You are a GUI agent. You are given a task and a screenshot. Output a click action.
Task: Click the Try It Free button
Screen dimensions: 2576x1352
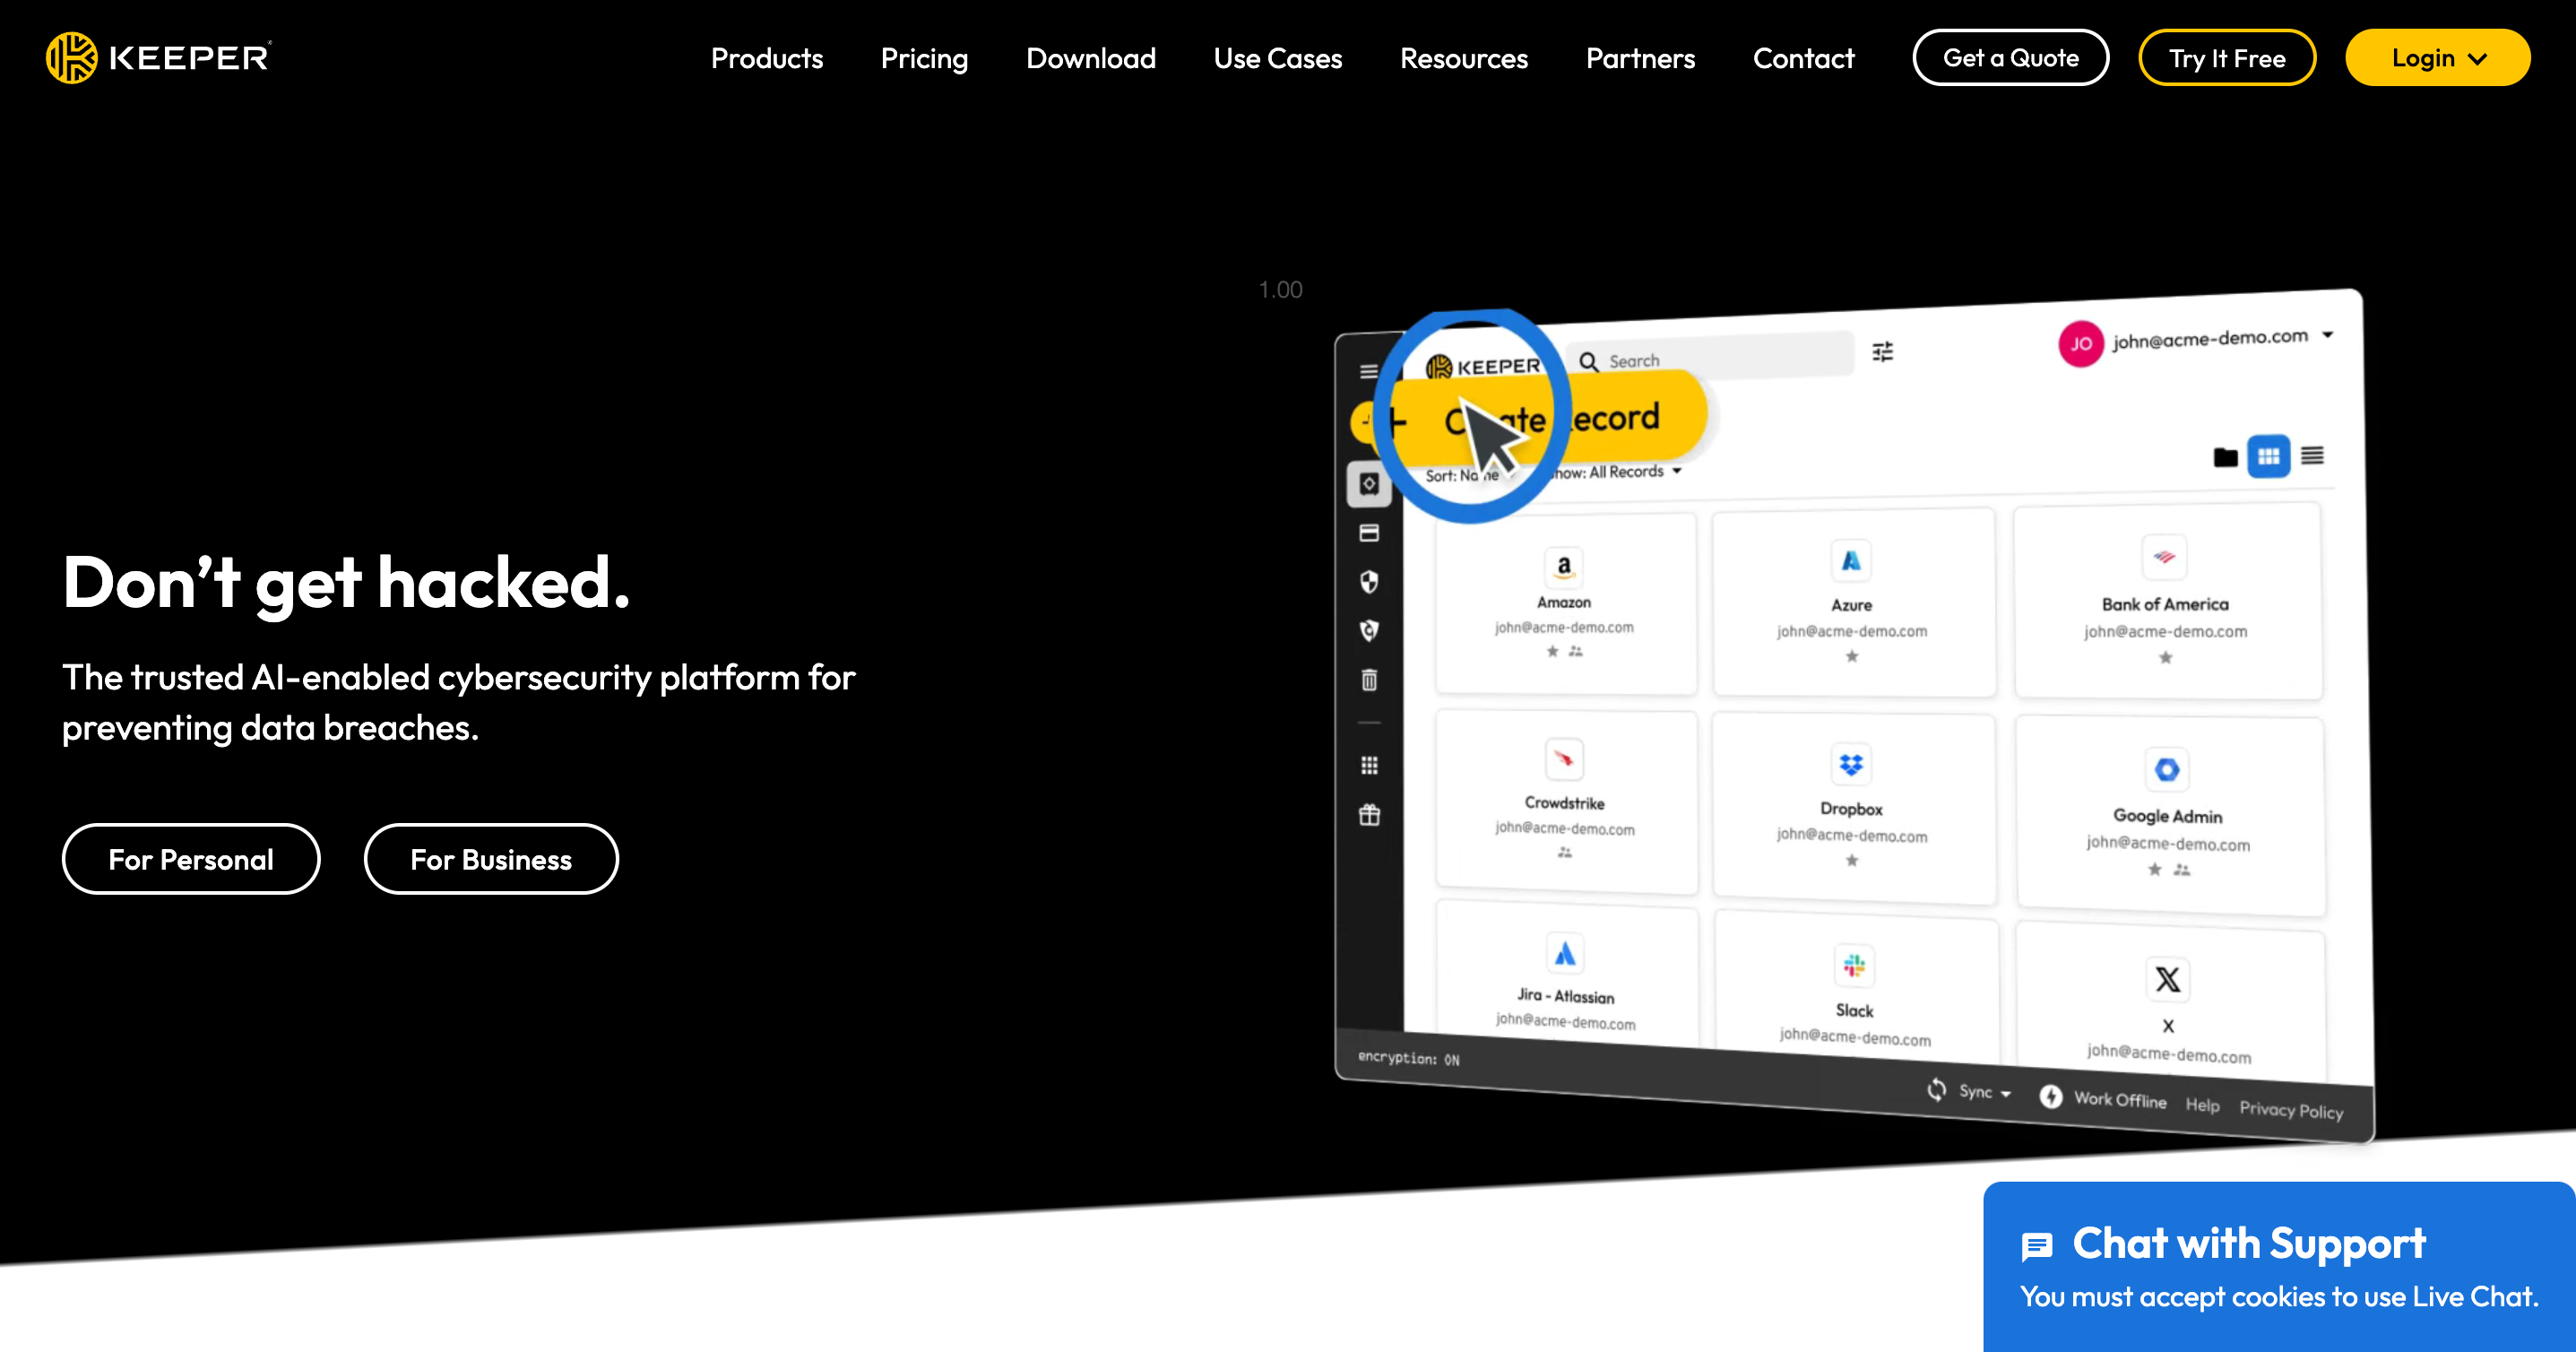2226,56
